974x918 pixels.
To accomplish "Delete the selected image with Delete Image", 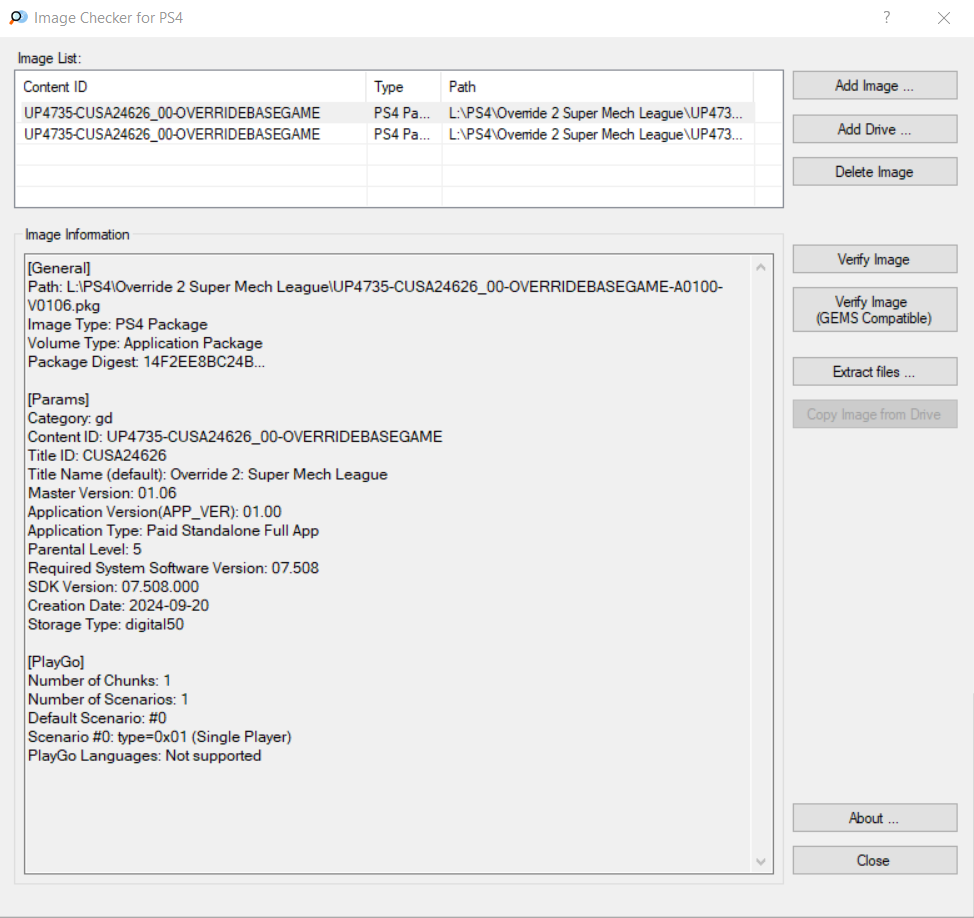I will [x=875, y=171].
